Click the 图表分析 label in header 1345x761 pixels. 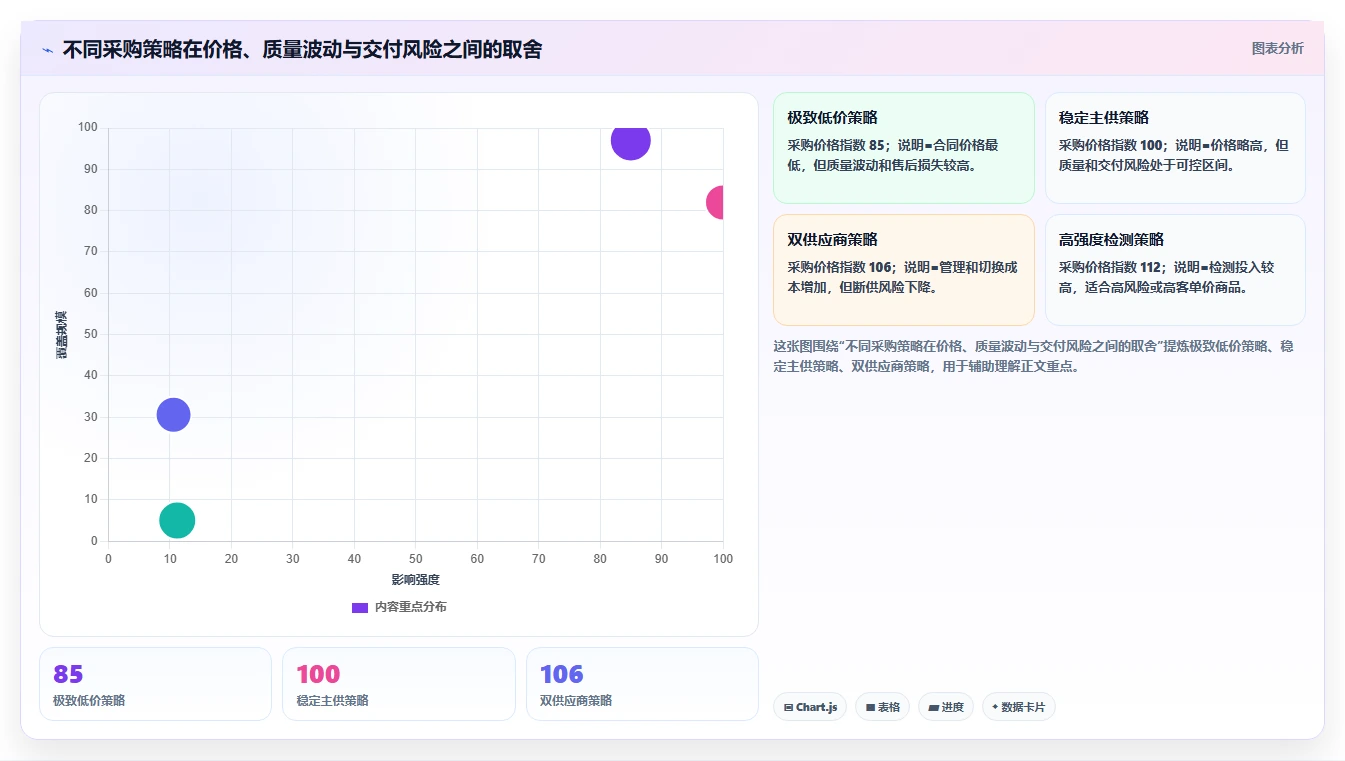(x=1277, y=48)
